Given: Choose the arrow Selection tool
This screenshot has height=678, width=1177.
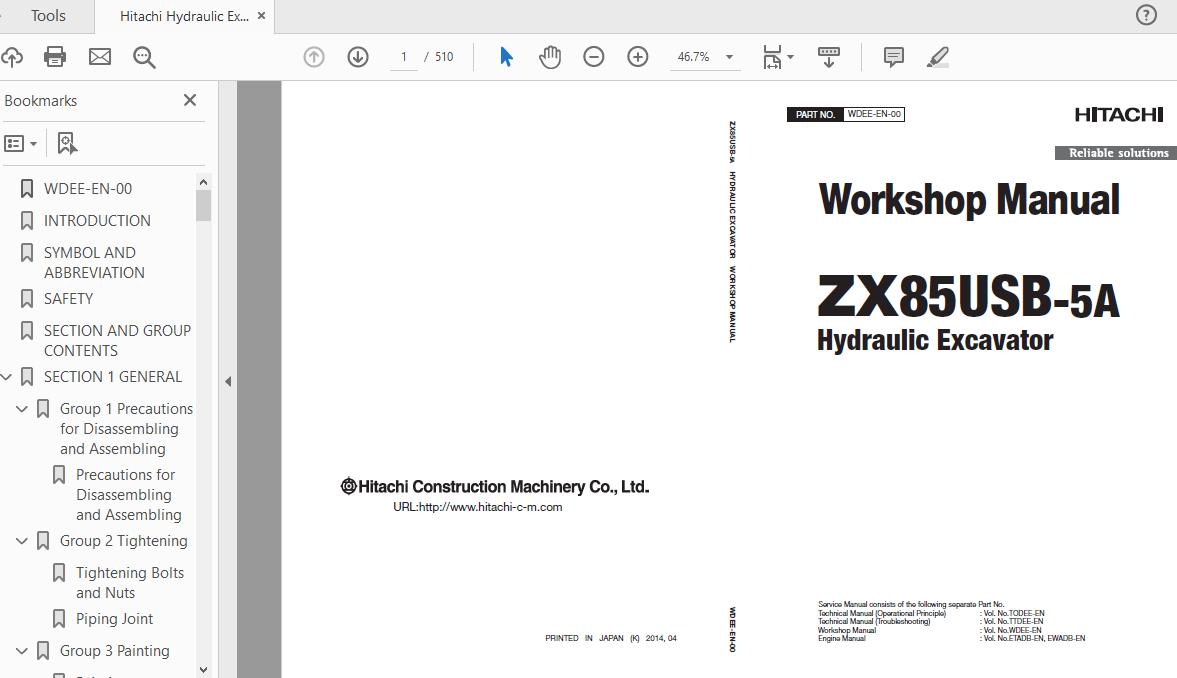Looking at the screenshot, I should [506, 57].
